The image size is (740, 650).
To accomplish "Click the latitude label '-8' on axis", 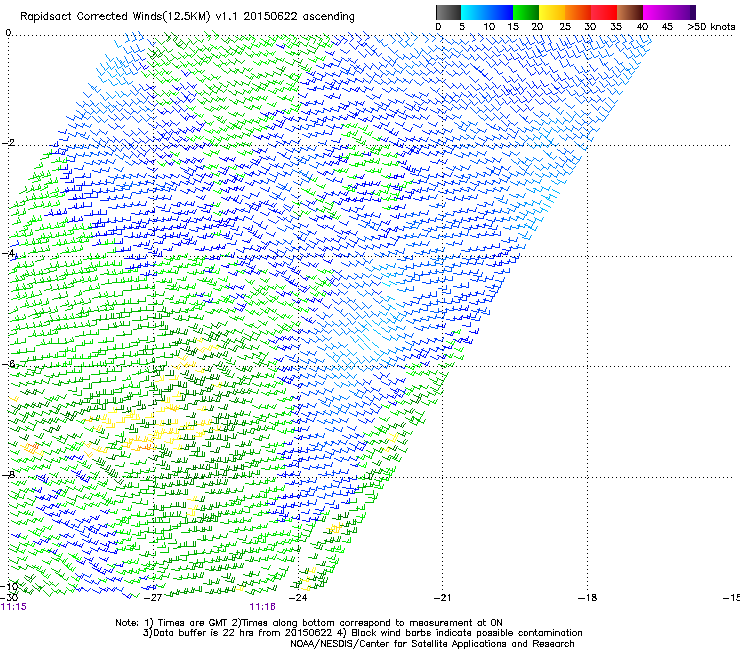I will (8, 474).
